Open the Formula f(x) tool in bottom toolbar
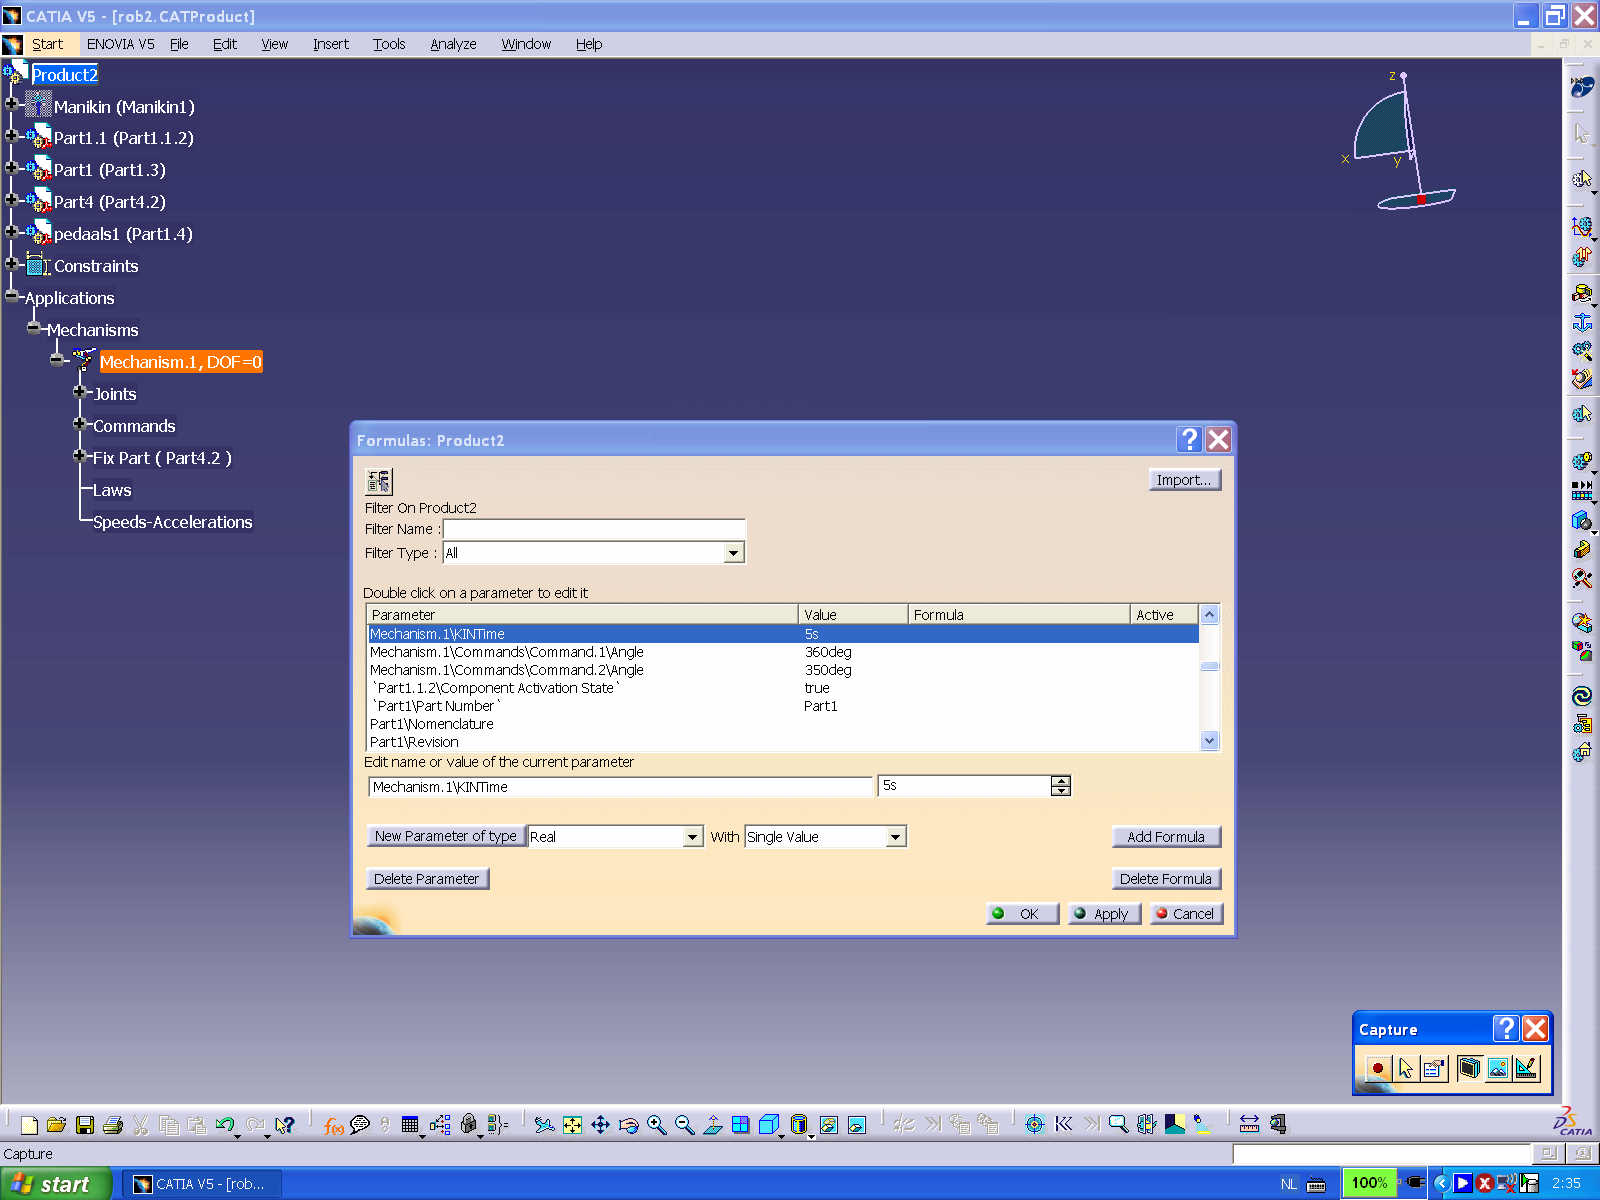1600x1200 pixels. point(334,1125)
